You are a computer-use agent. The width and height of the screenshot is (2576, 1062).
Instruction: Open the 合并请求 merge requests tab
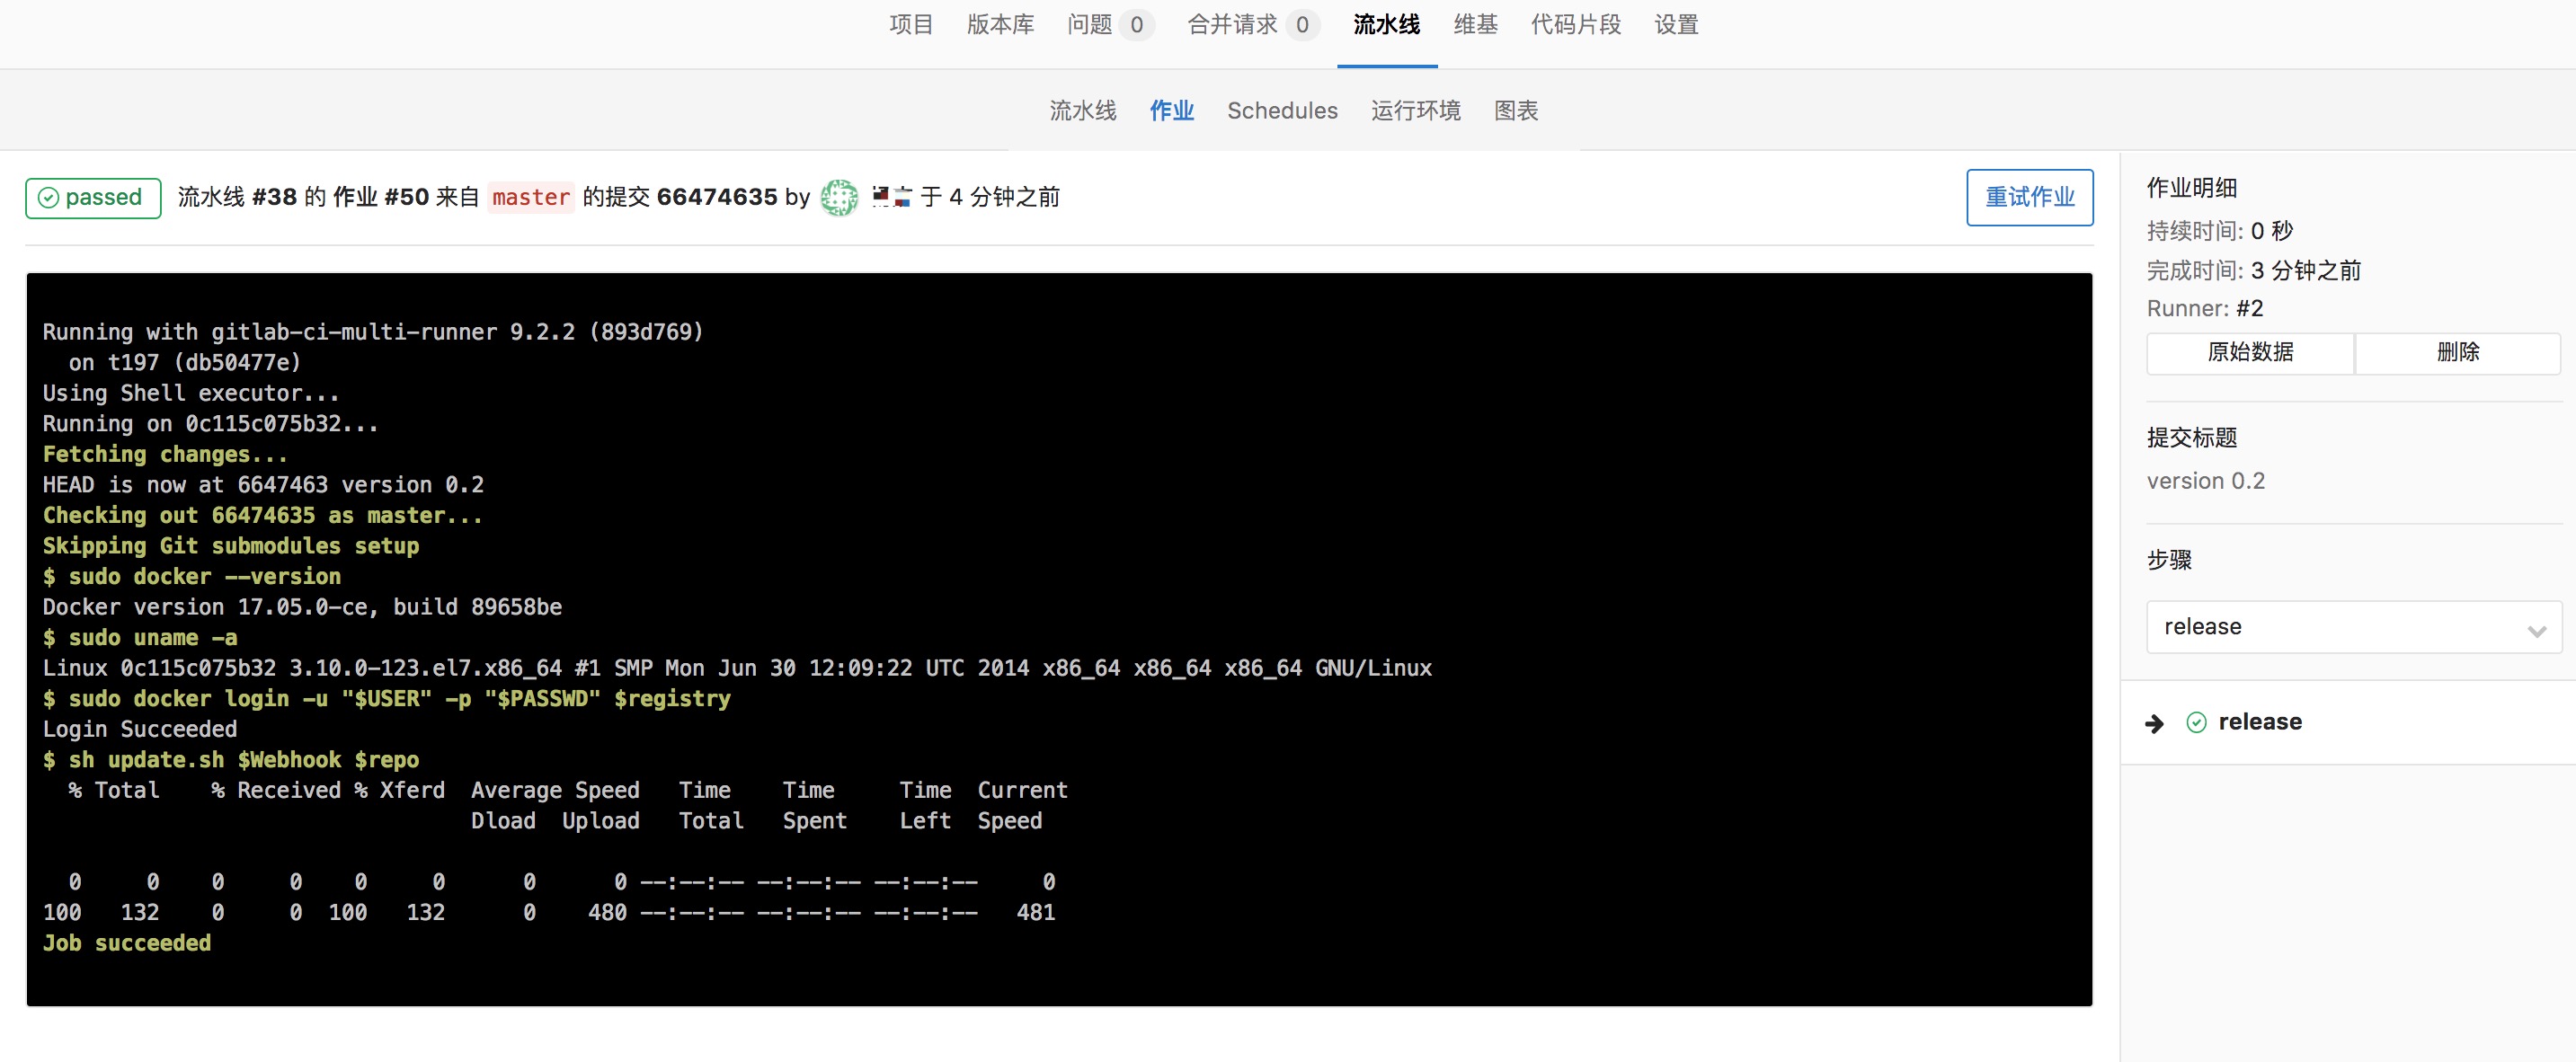[1232, 25]
